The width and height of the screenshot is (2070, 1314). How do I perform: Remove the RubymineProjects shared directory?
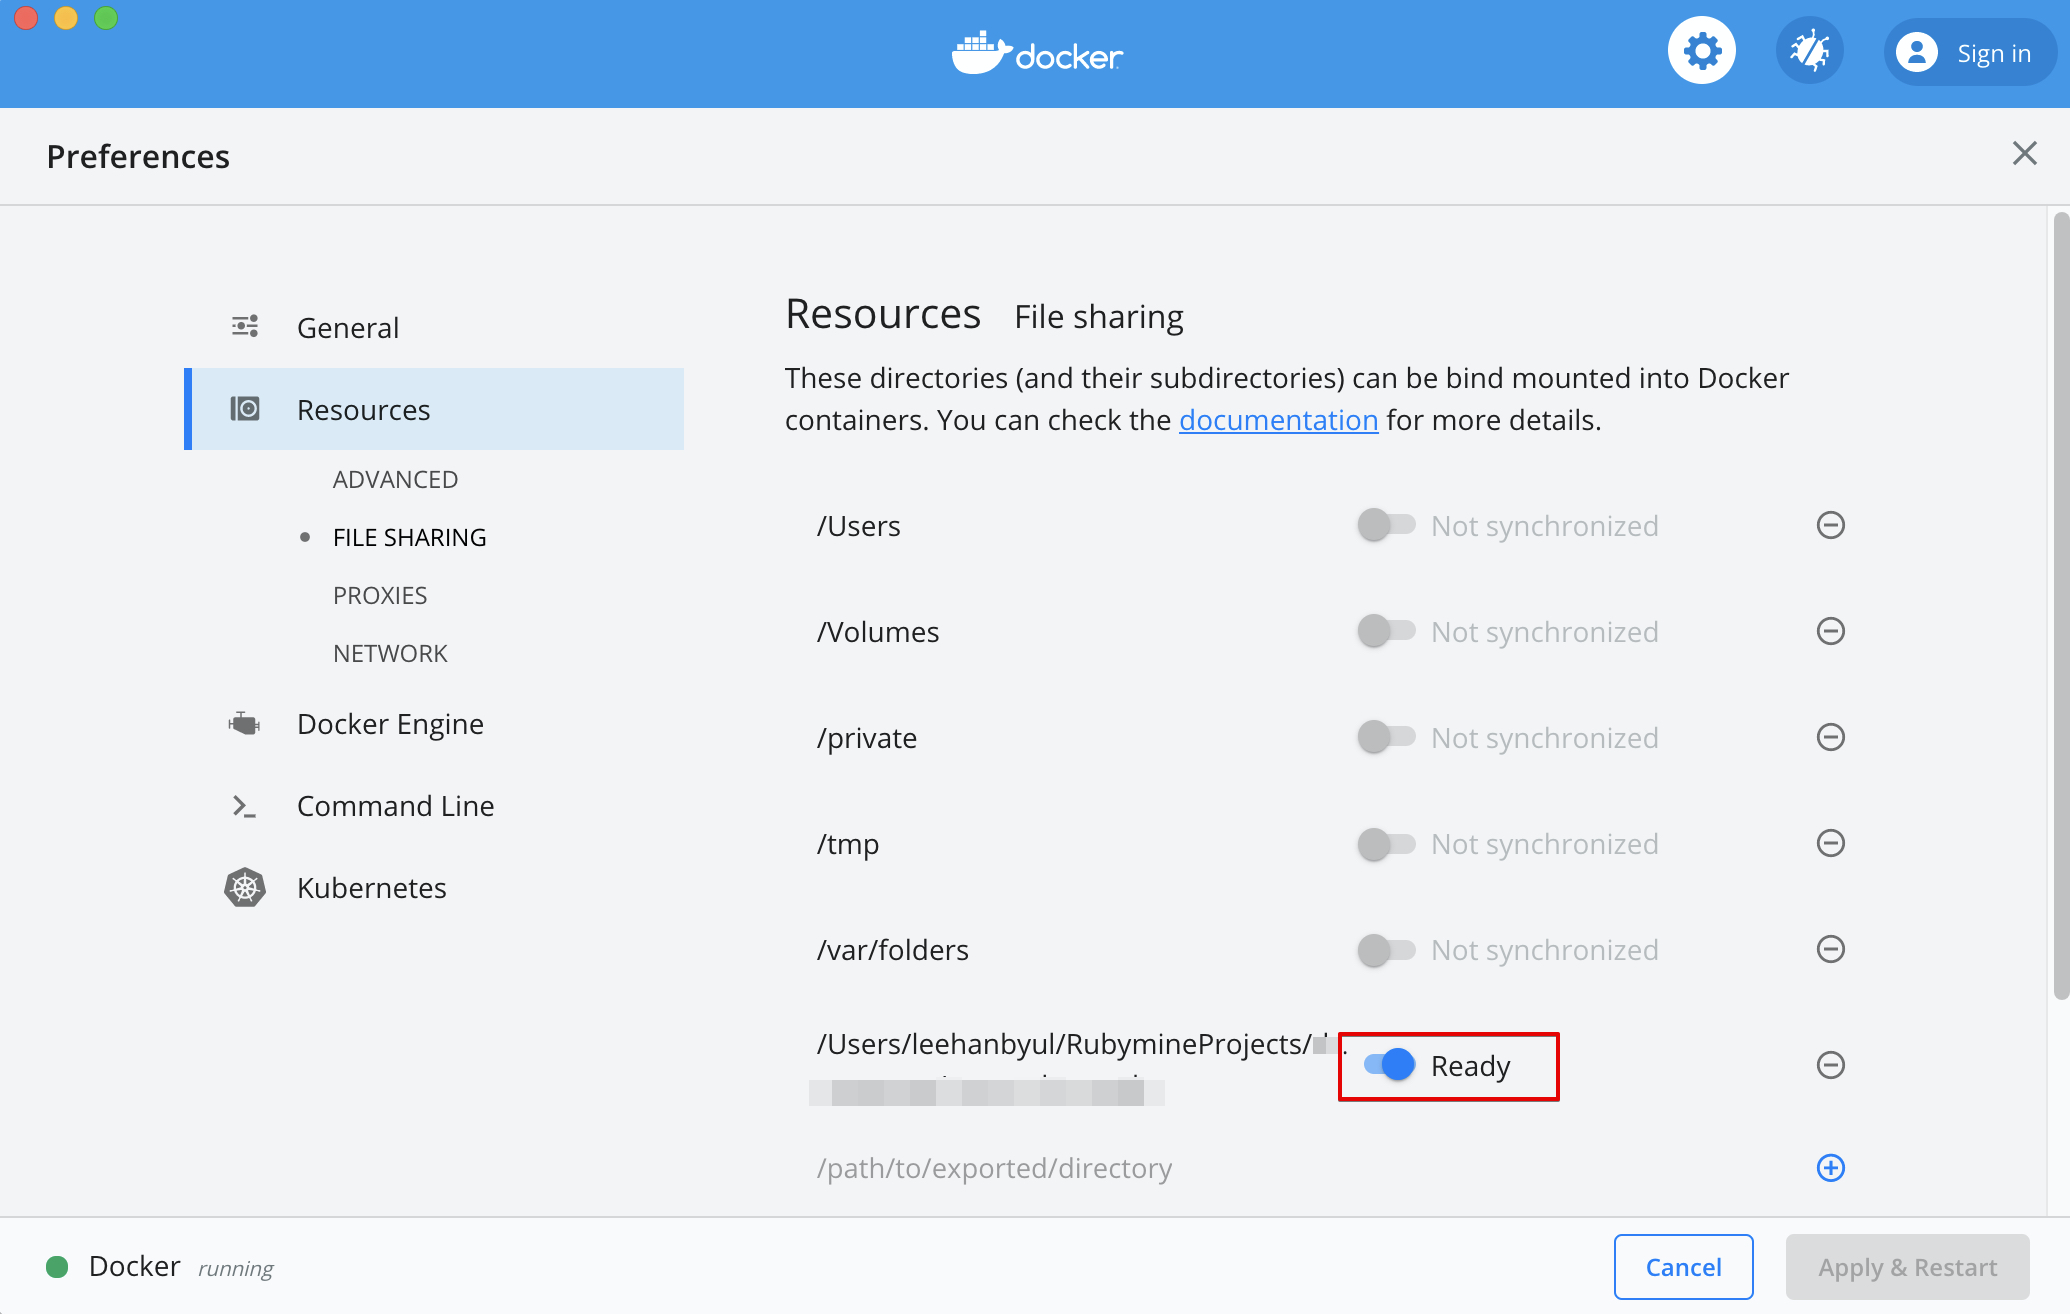pyautogui.click(x=1830, y=1065)
